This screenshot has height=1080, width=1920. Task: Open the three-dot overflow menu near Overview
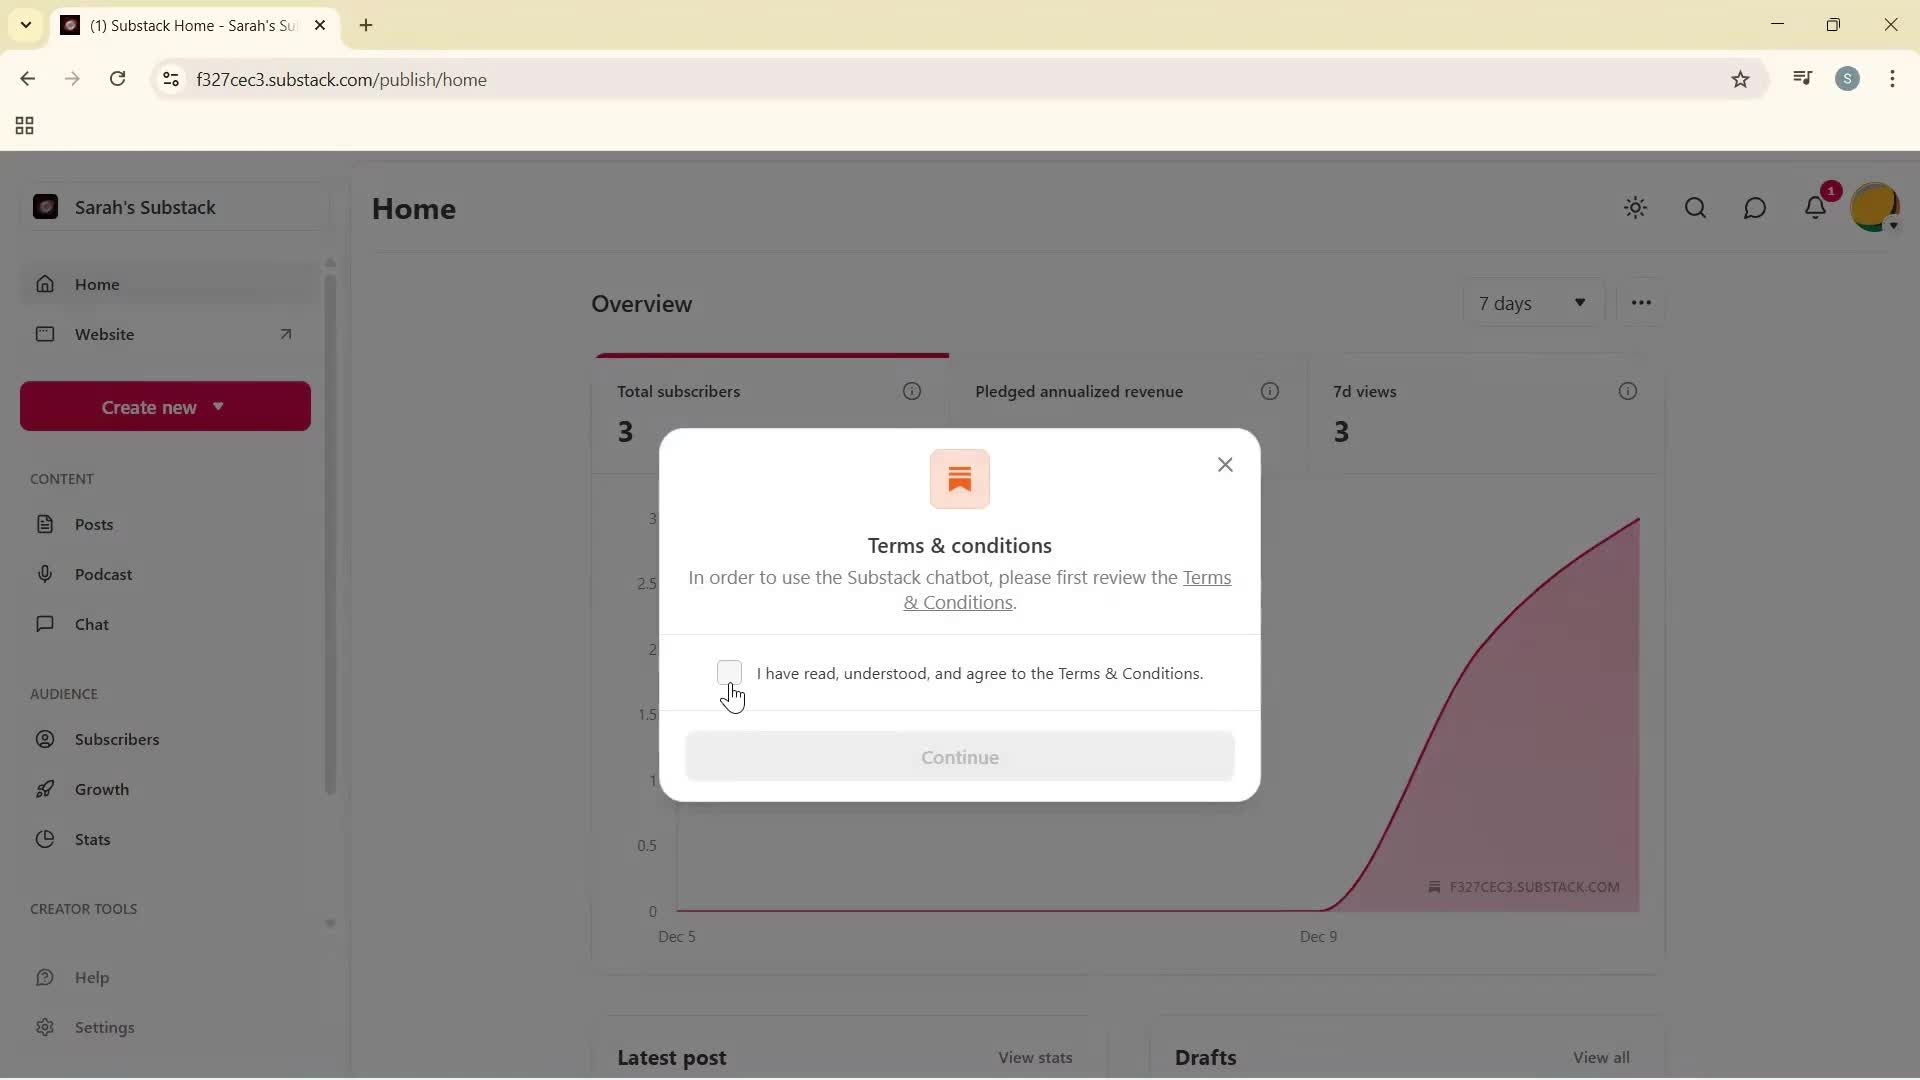pyautogui.click(x=1641, y=302)
